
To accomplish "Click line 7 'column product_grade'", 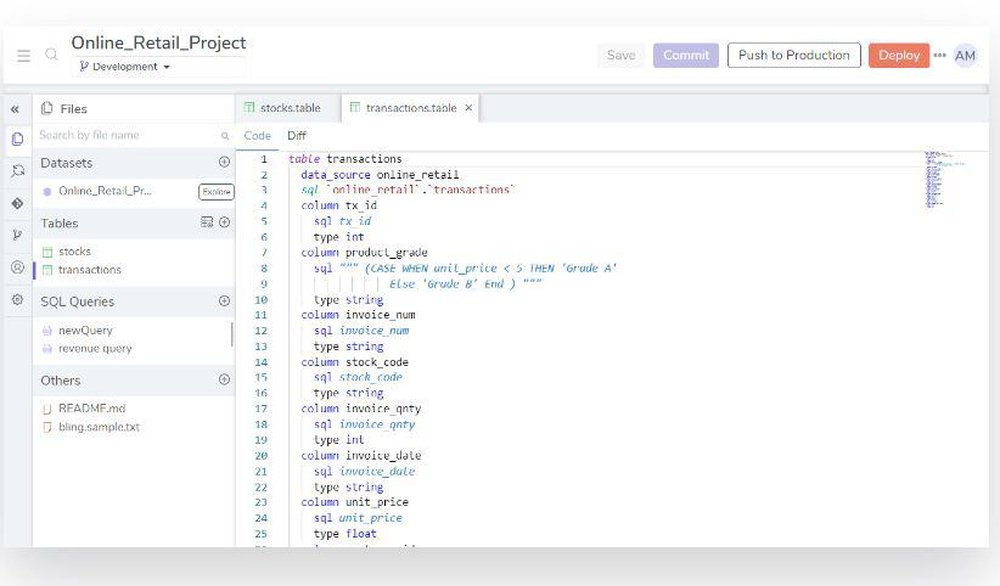I will [x=364, y=253].
